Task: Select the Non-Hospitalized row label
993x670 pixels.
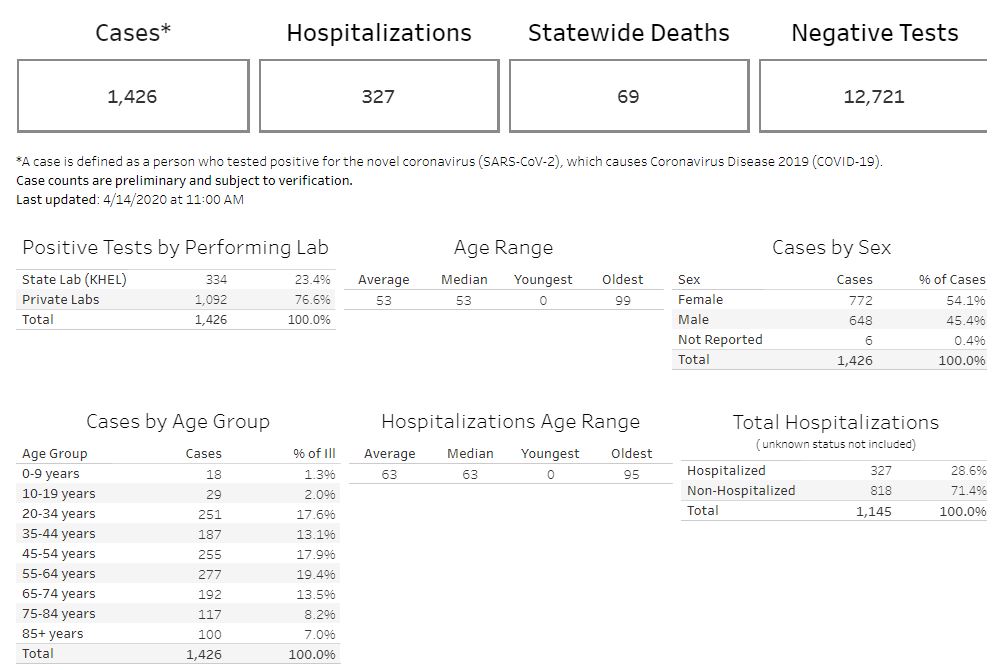Action: point(741,491)
